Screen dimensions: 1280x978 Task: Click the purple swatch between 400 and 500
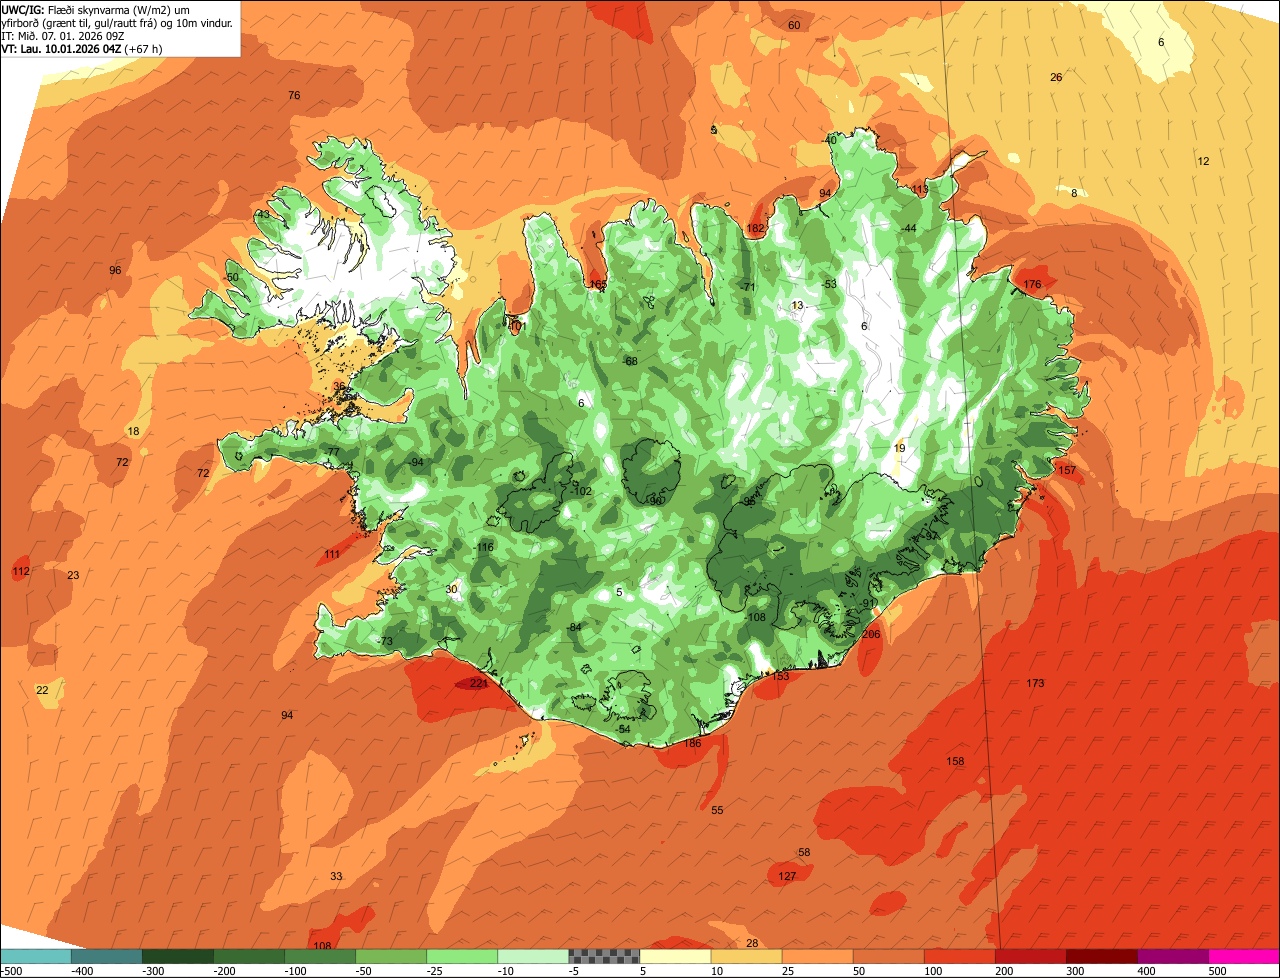(1173, 956)
